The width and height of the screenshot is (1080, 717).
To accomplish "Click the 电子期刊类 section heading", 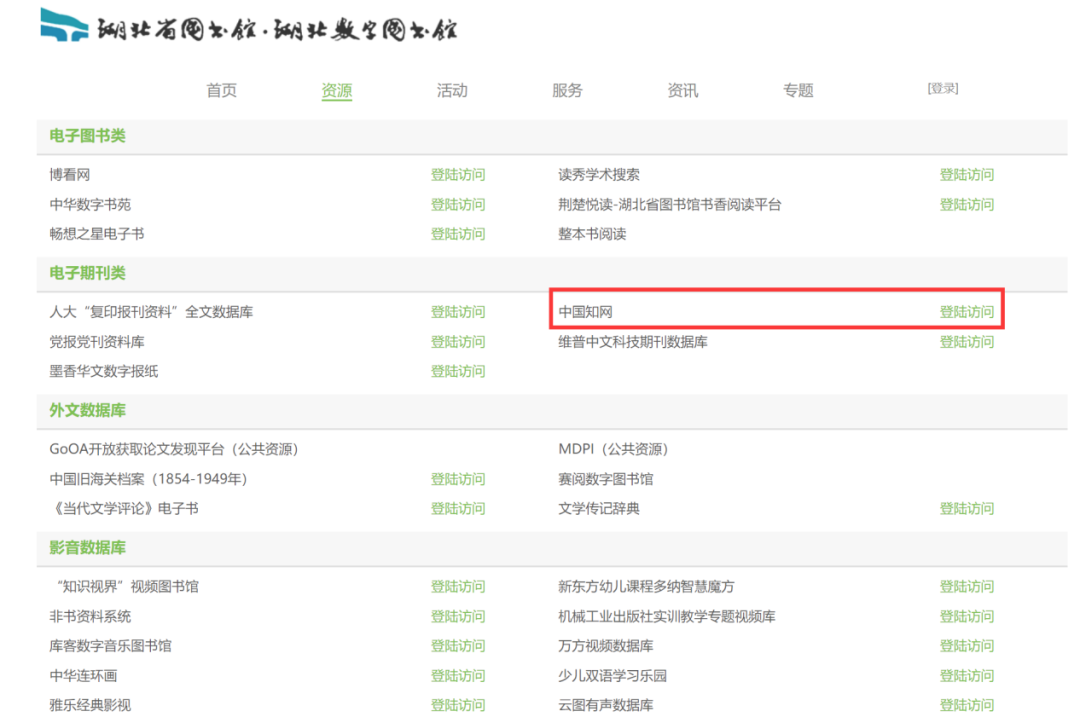I will [x=87, y=273].
